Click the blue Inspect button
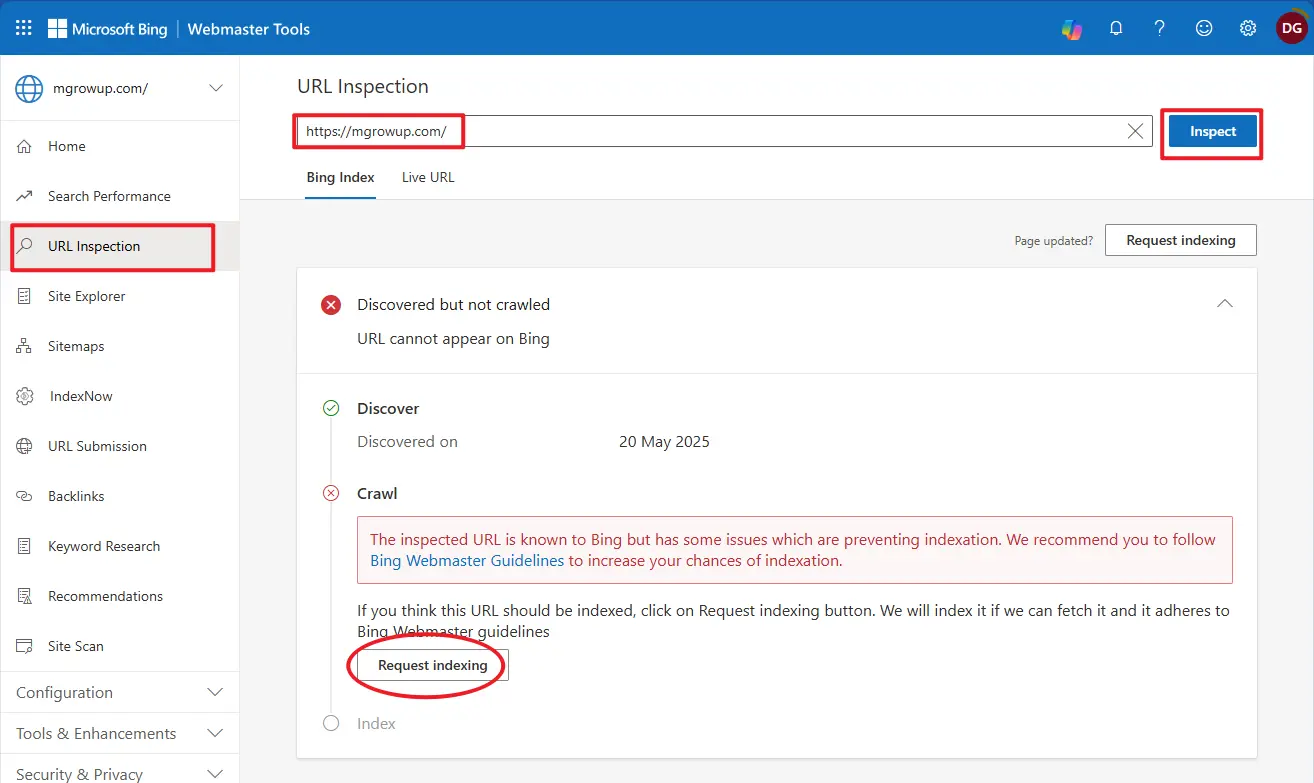Image resolution: width=1314 pixels, height=783 pixels. (1212, 132)
